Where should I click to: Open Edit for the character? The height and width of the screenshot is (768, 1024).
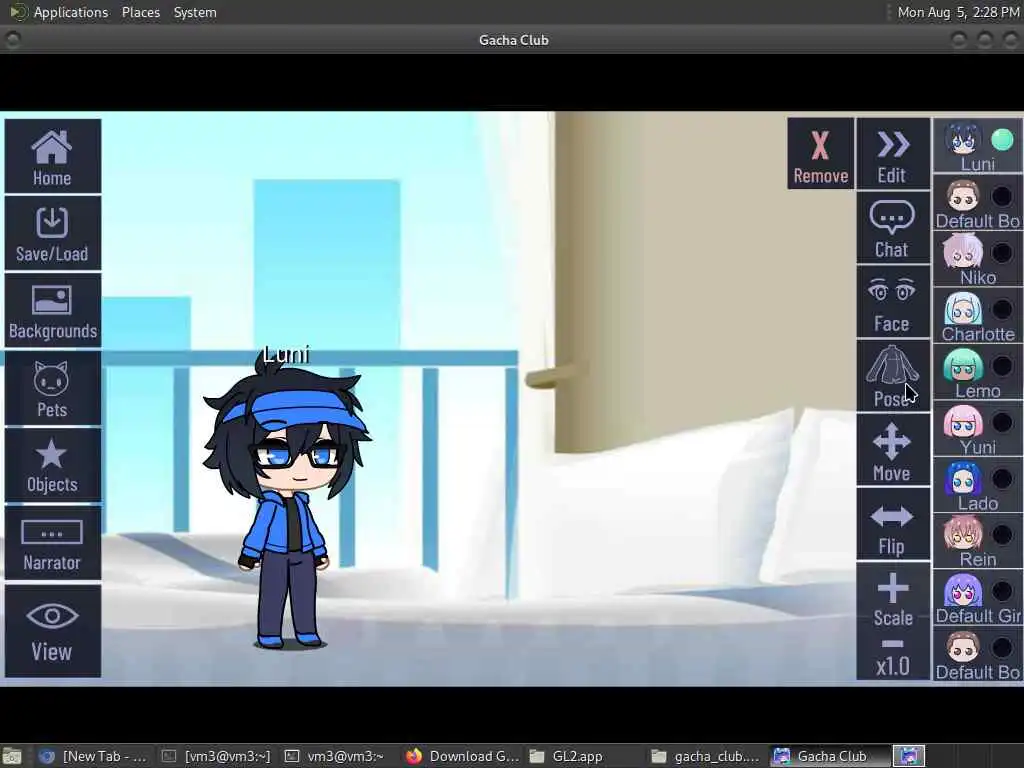[x=893, y=153]
